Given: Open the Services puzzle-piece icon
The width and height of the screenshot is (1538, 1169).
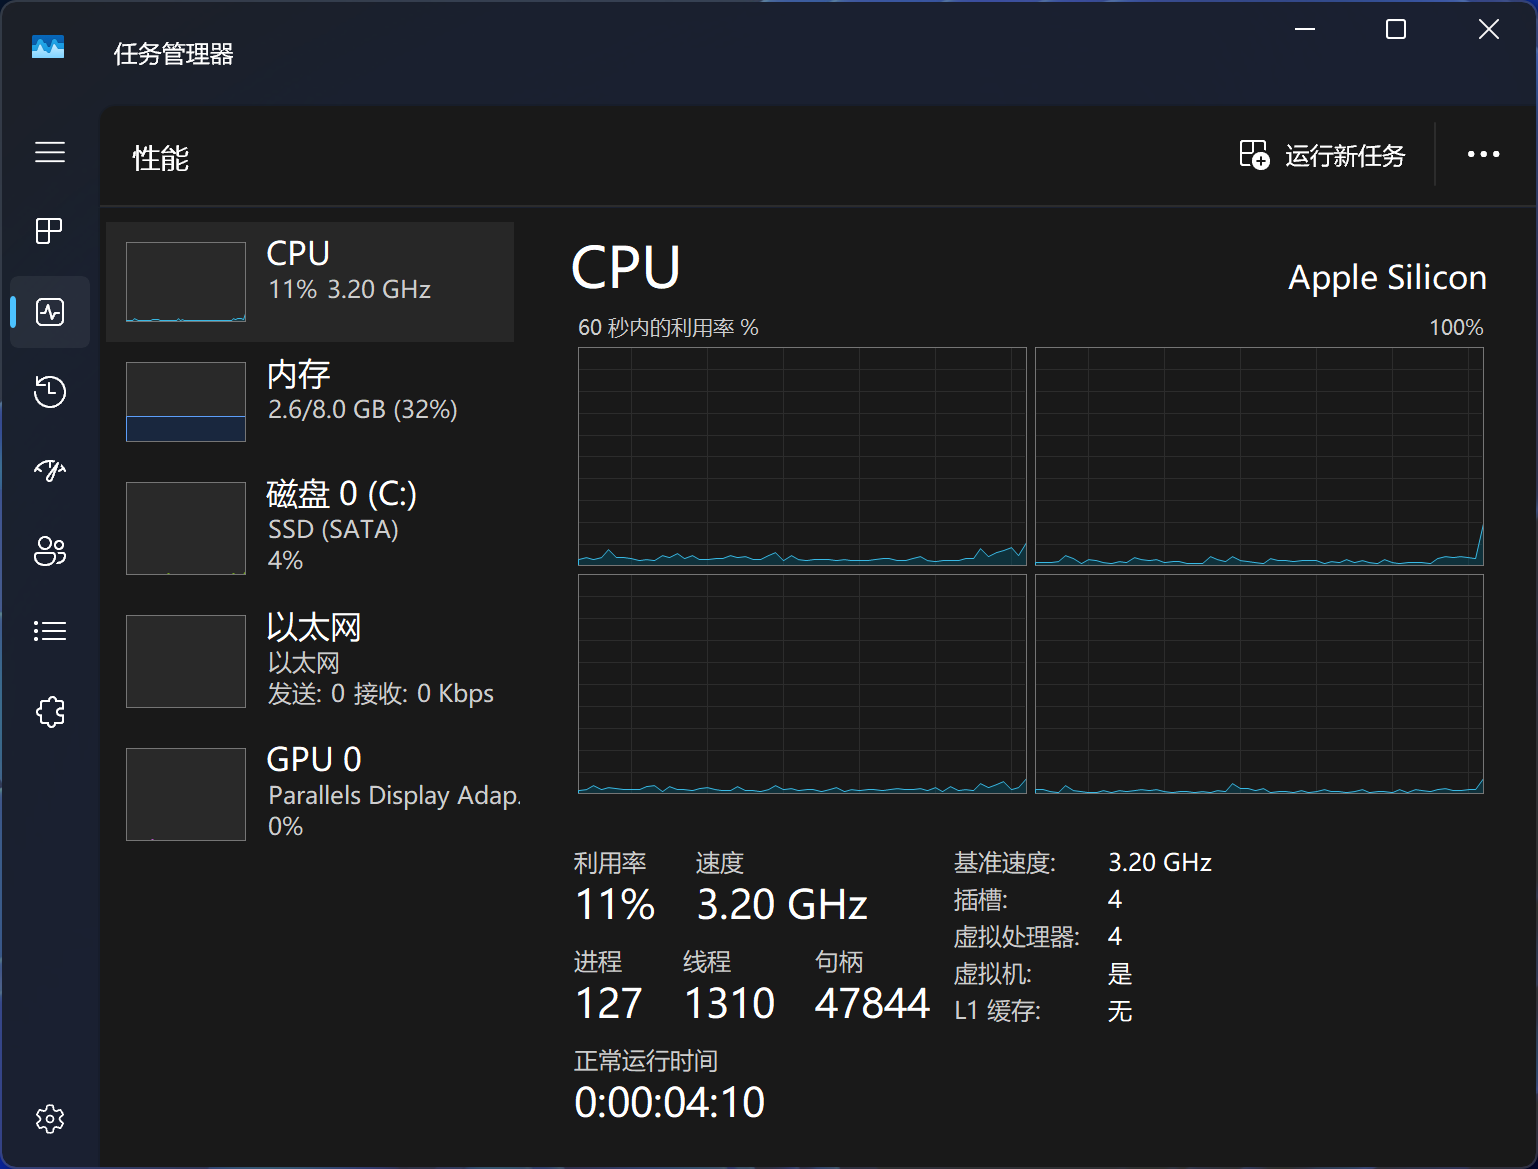Looking at the screenshot, I should (50, 712).
